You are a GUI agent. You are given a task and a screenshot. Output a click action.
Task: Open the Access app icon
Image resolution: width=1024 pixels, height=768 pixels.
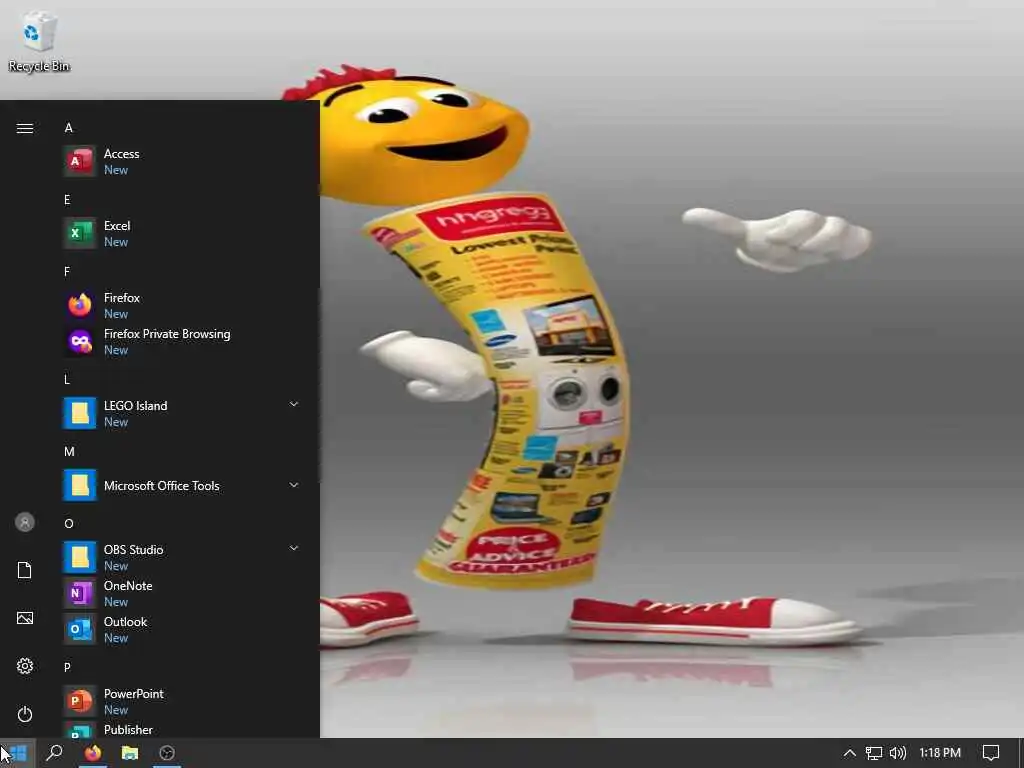coord(79,161)
